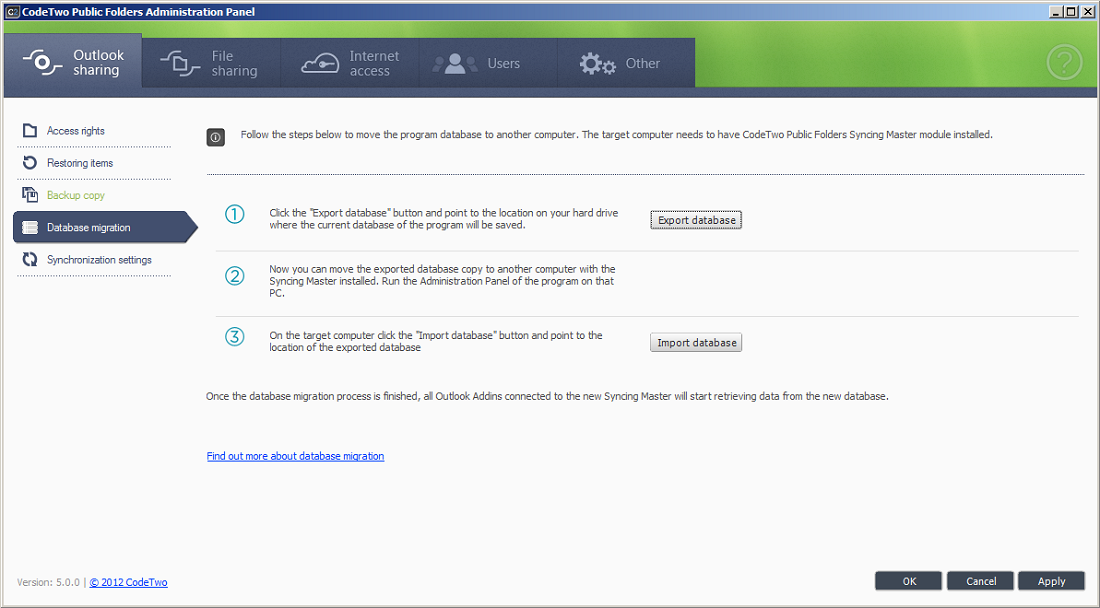Select Database migration in the sidebar
Viewport: 1100px width, 608px height.
point(105,227)
